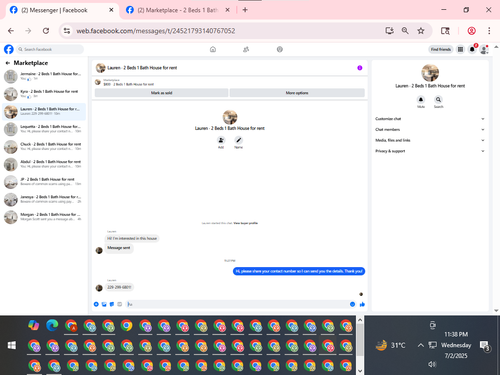Expand Customize chat section
This screenshot has height=375, width=500.
pyautogui.click(x=430, y=119)
